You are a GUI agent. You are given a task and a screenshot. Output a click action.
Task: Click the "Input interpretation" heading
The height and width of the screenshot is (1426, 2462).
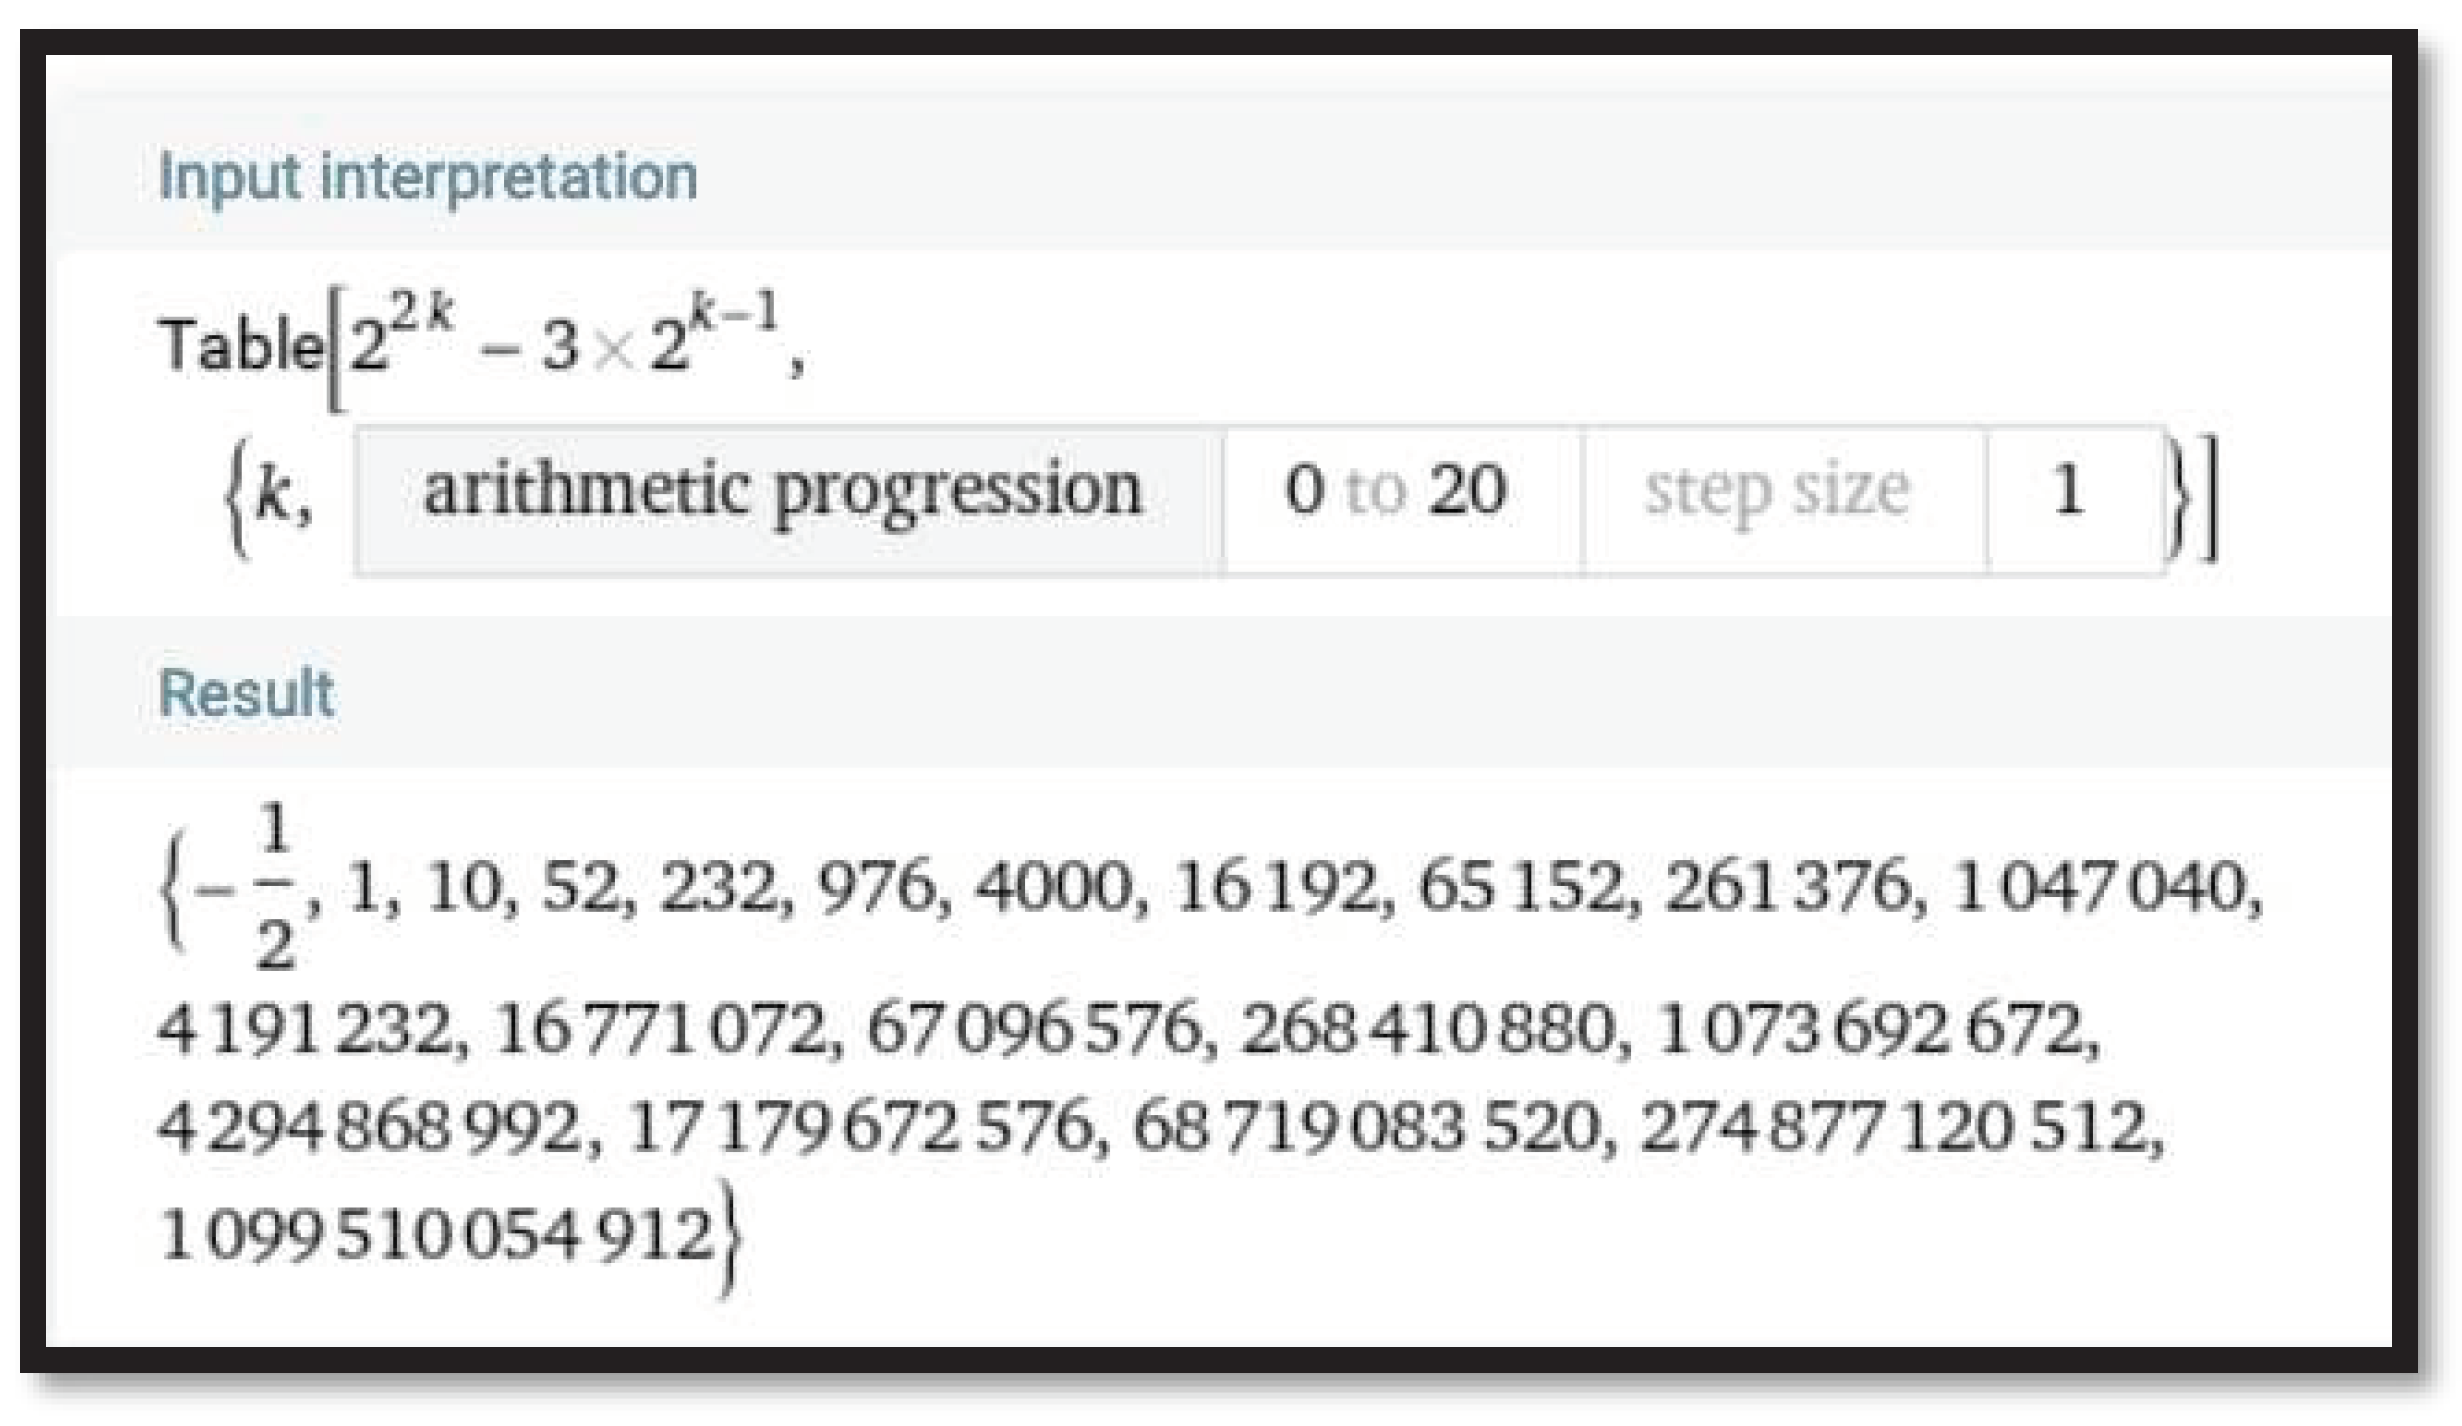(428, 178)
